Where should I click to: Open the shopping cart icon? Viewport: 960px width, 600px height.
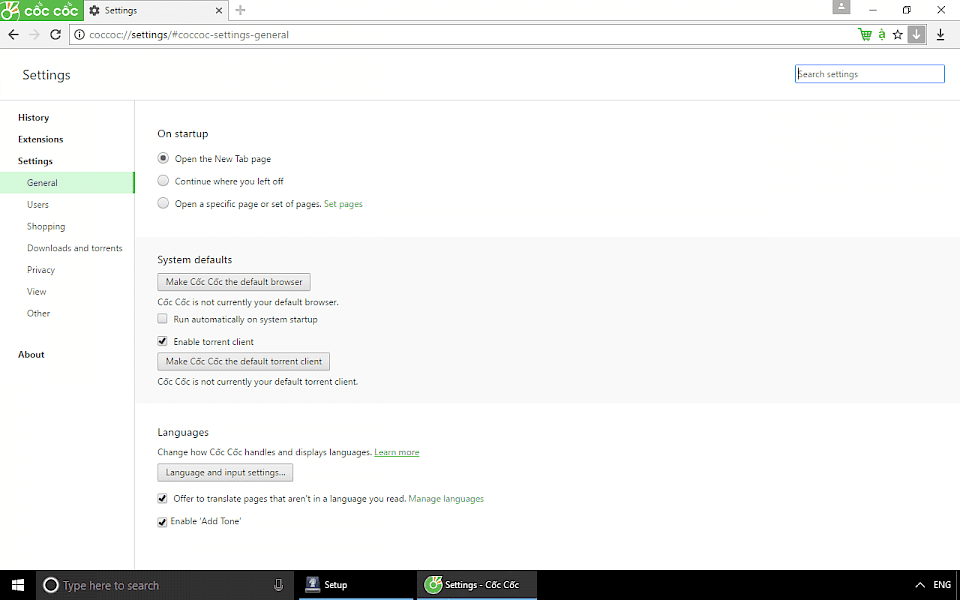click(864, 35)
